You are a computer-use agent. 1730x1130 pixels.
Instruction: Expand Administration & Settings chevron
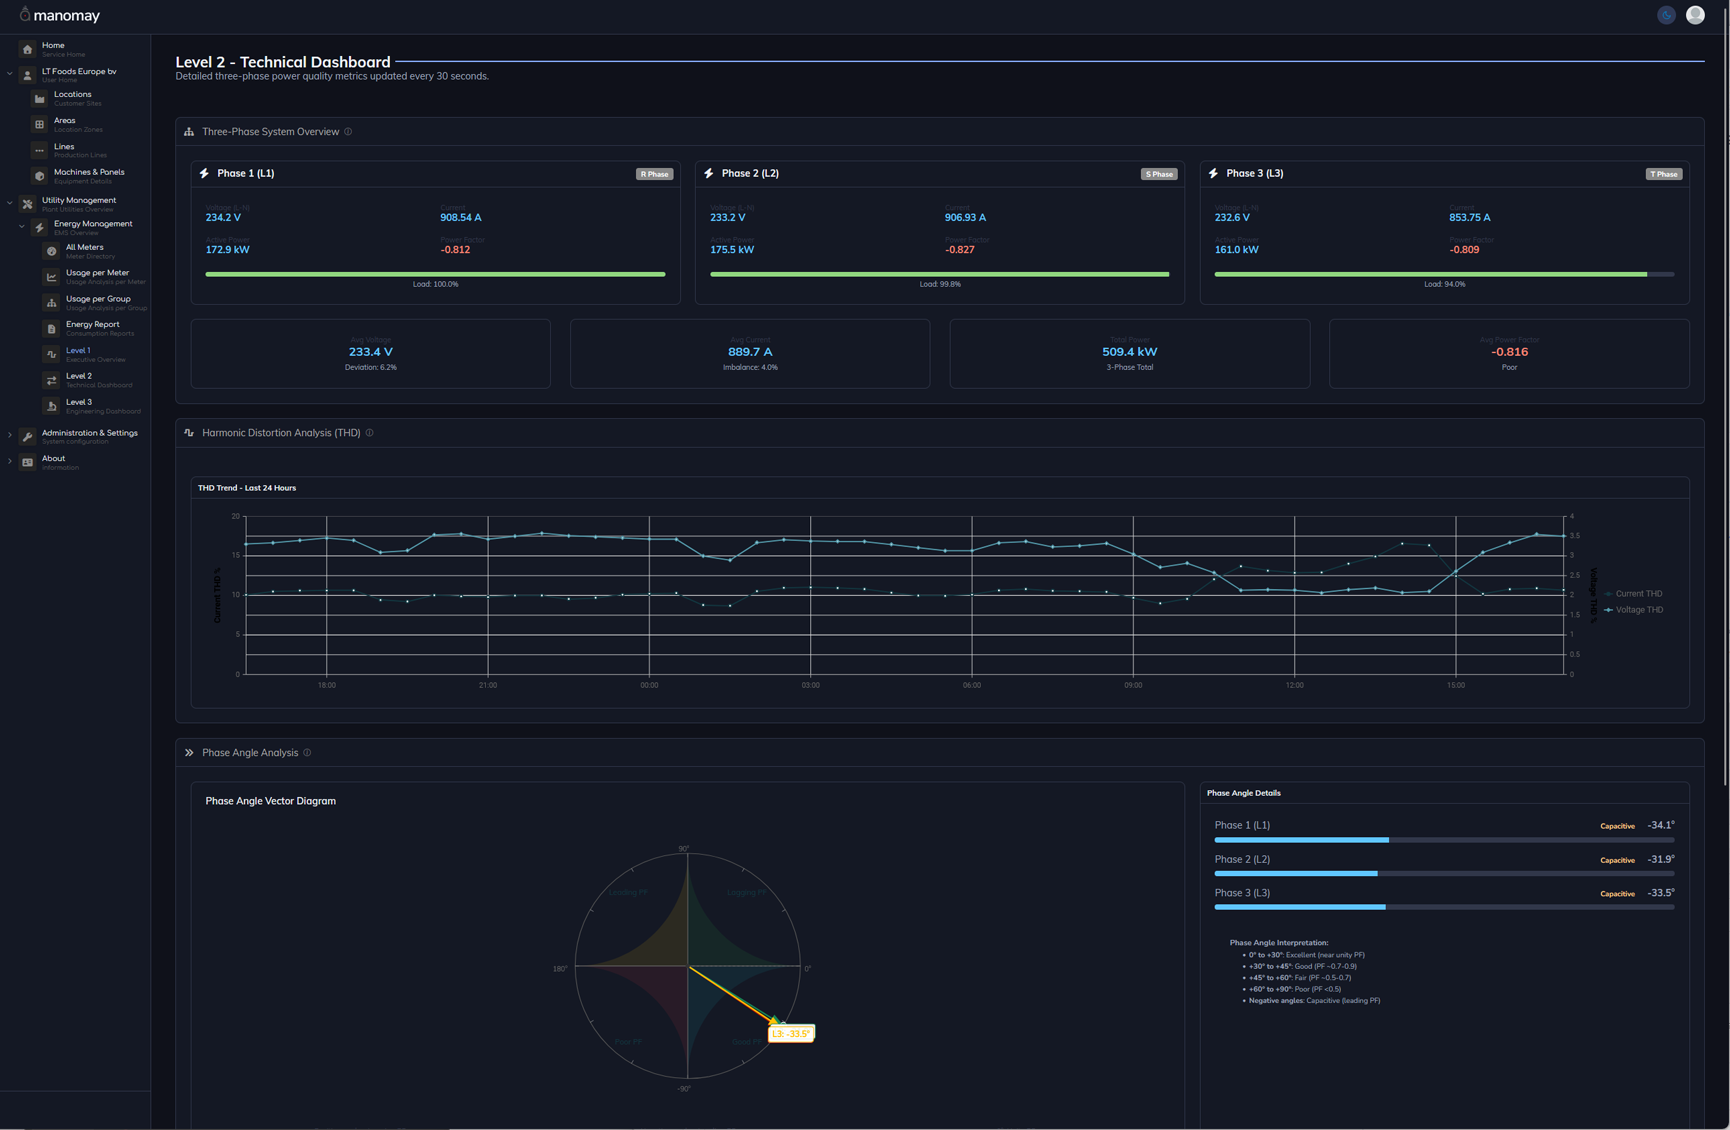[10, 435]
